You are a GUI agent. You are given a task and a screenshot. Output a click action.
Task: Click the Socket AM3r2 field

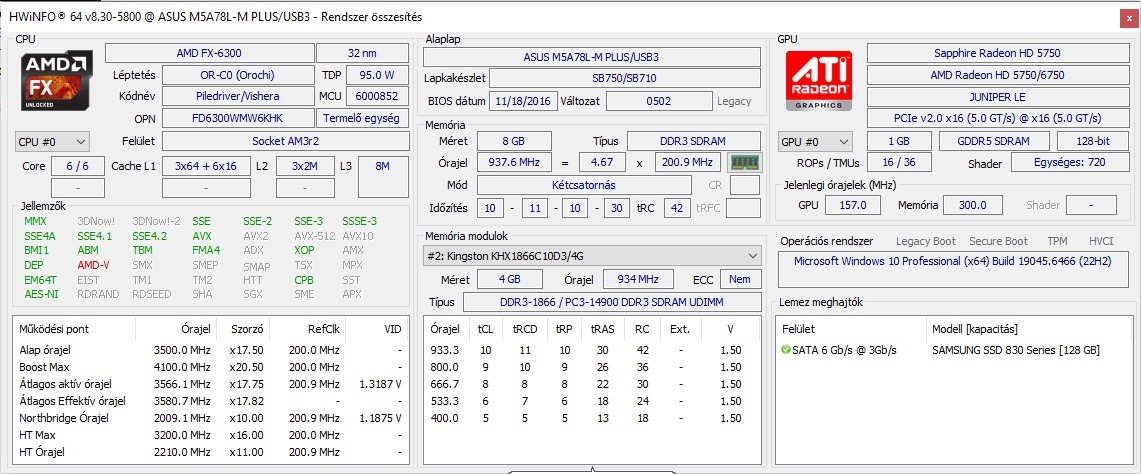click(x=285, y=141)
